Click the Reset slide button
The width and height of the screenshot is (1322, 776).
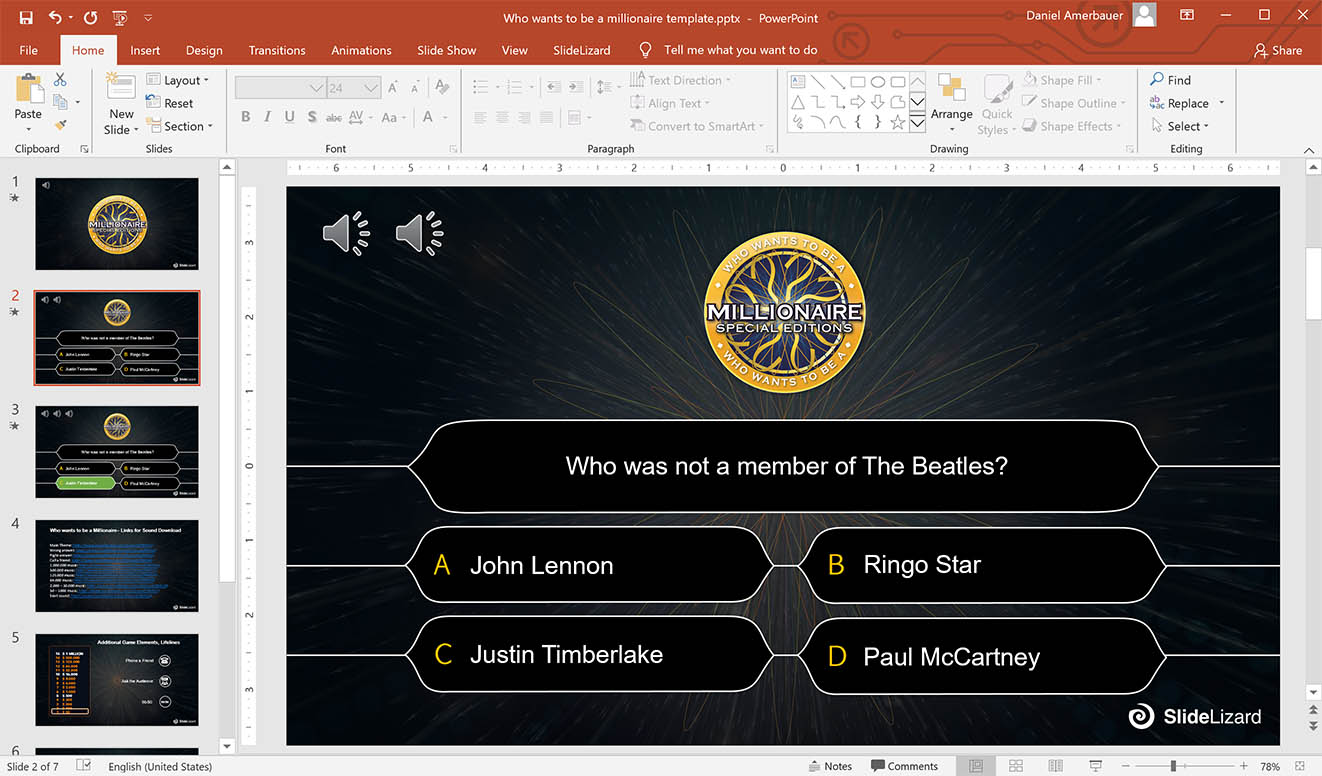click(170, 103)
